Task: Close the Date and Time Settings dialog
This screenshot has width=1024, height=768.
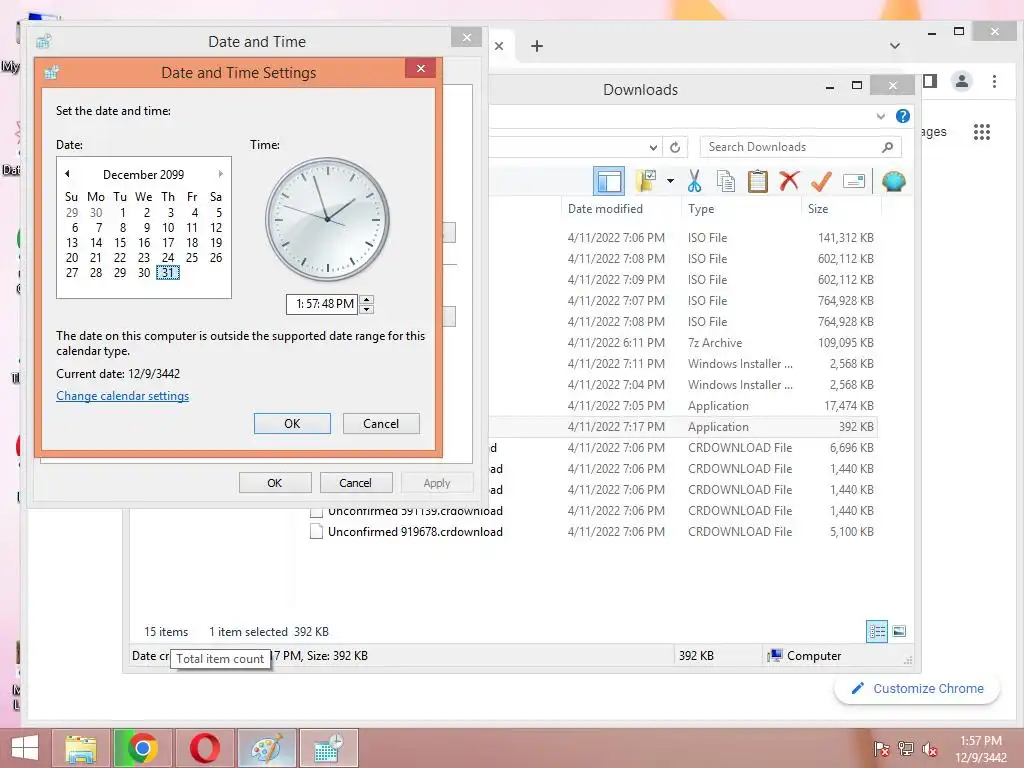Action: 421,68
